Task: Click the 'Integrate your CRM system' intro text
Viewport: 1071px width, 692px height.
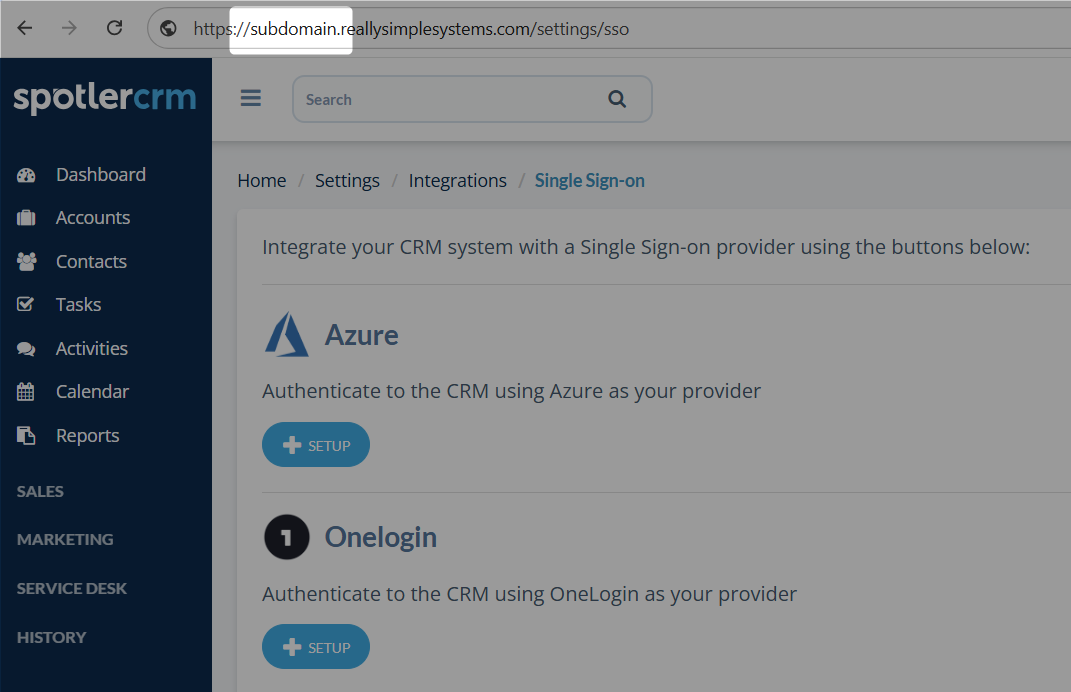Action: [x=646, y=247]
